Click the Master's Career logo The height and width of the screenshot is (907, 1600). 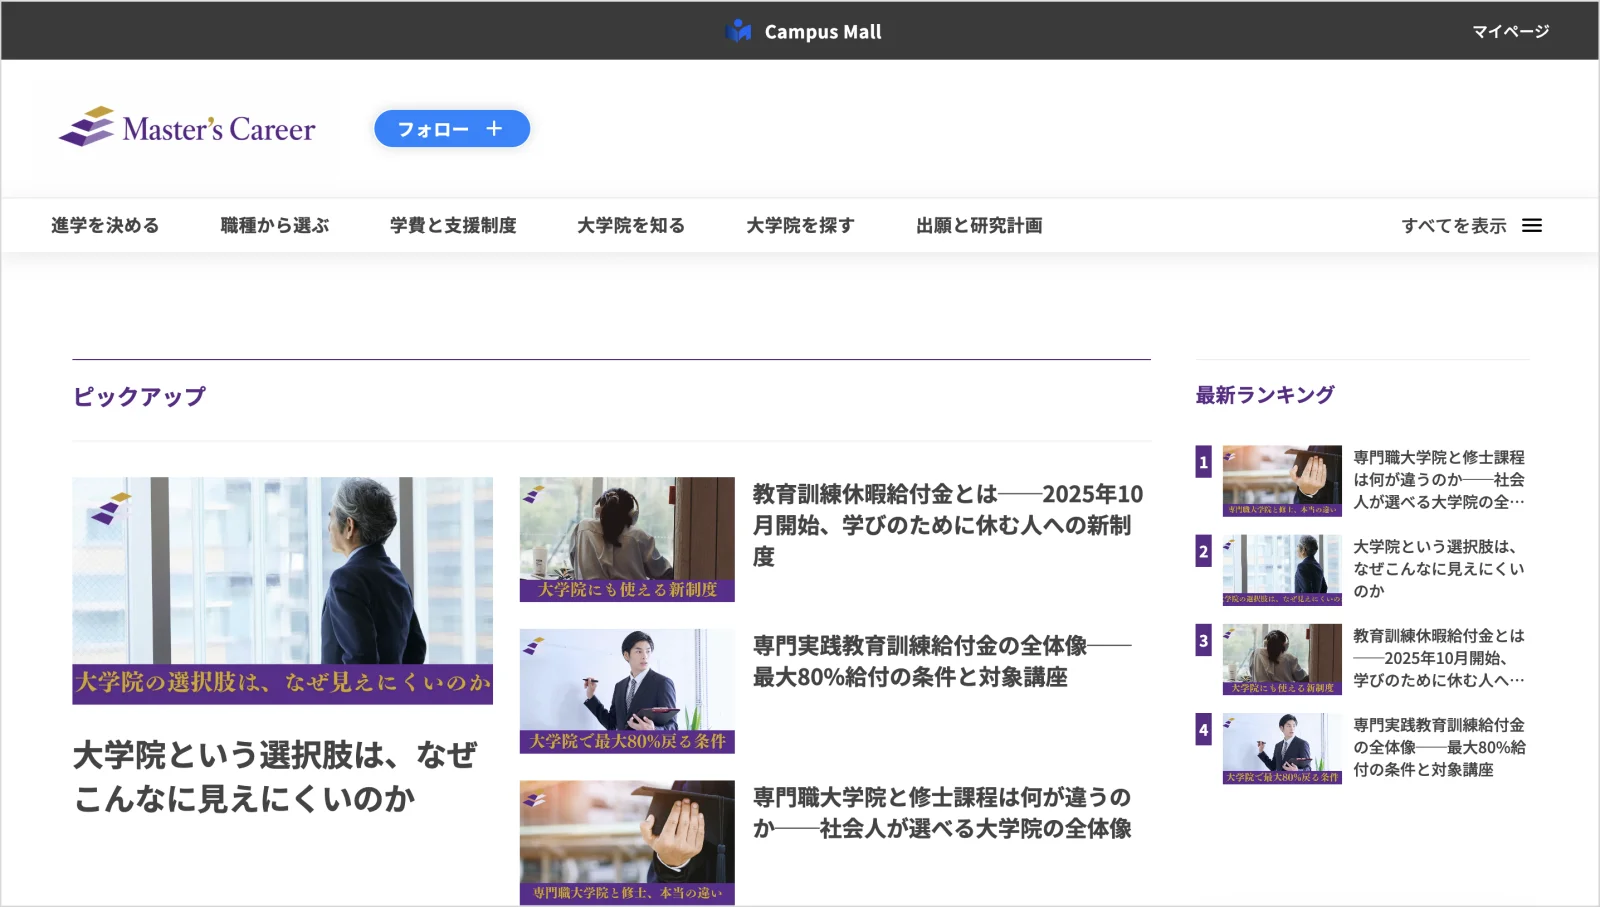187,128
